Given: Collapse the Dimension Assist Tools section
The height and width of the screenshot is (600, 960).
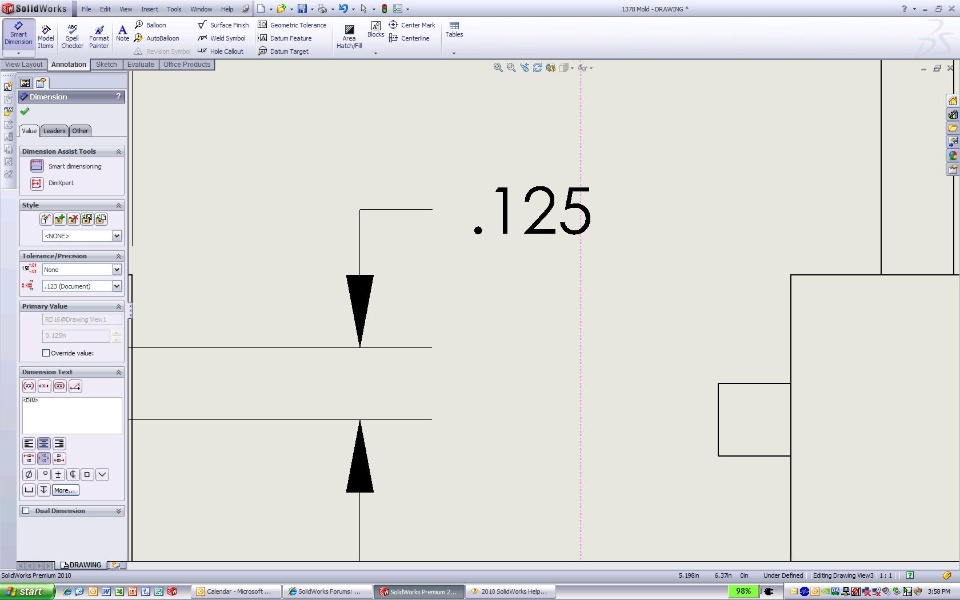Looking at the screenshot, I should [119, 151].
